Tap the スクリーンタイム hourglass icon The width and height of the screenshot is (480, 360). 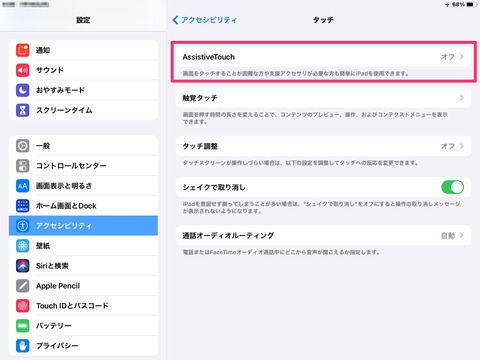[x=23, y=110]
